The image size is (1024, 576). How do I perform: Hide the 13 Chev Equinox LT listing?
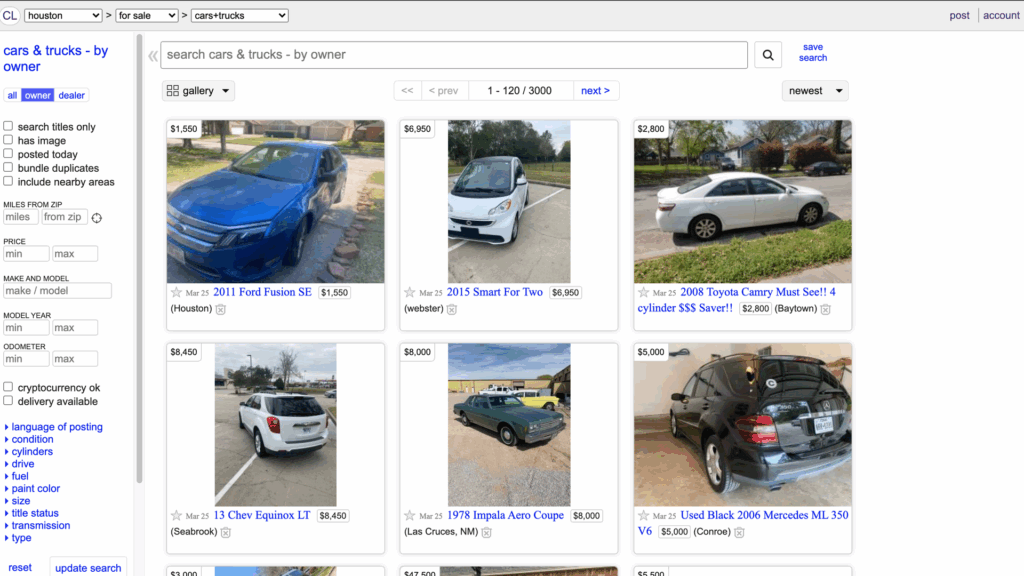click(x=225, y=532)
